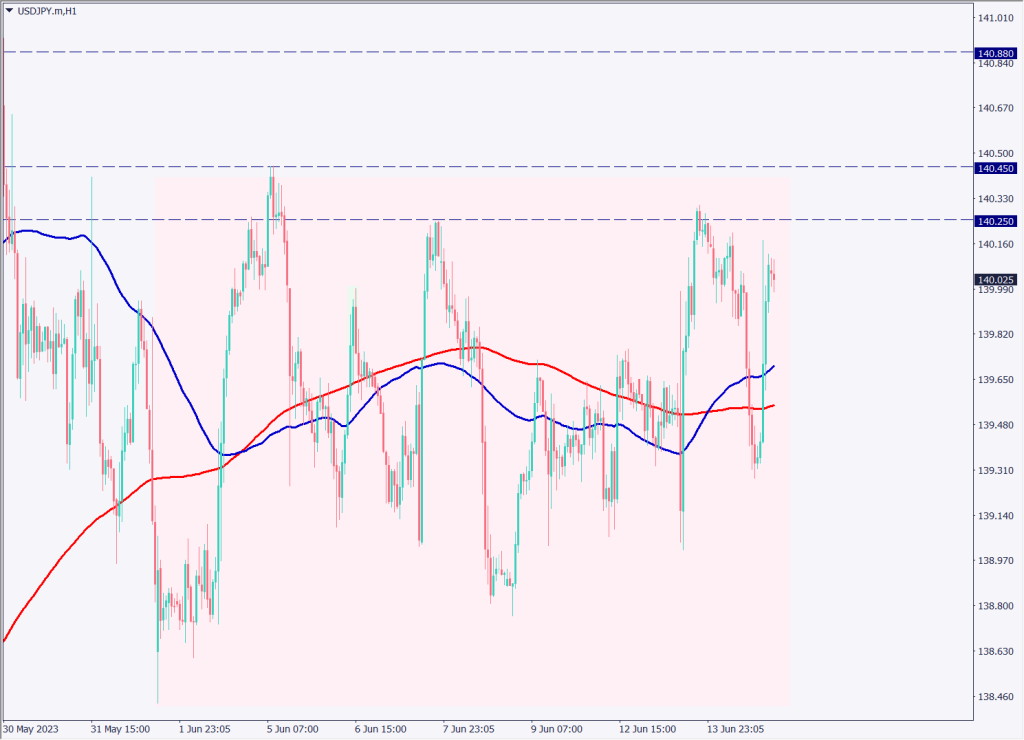Click the 138.970 price scale value
Viewport: 1024px width, 740px height.
pos(996,560)
